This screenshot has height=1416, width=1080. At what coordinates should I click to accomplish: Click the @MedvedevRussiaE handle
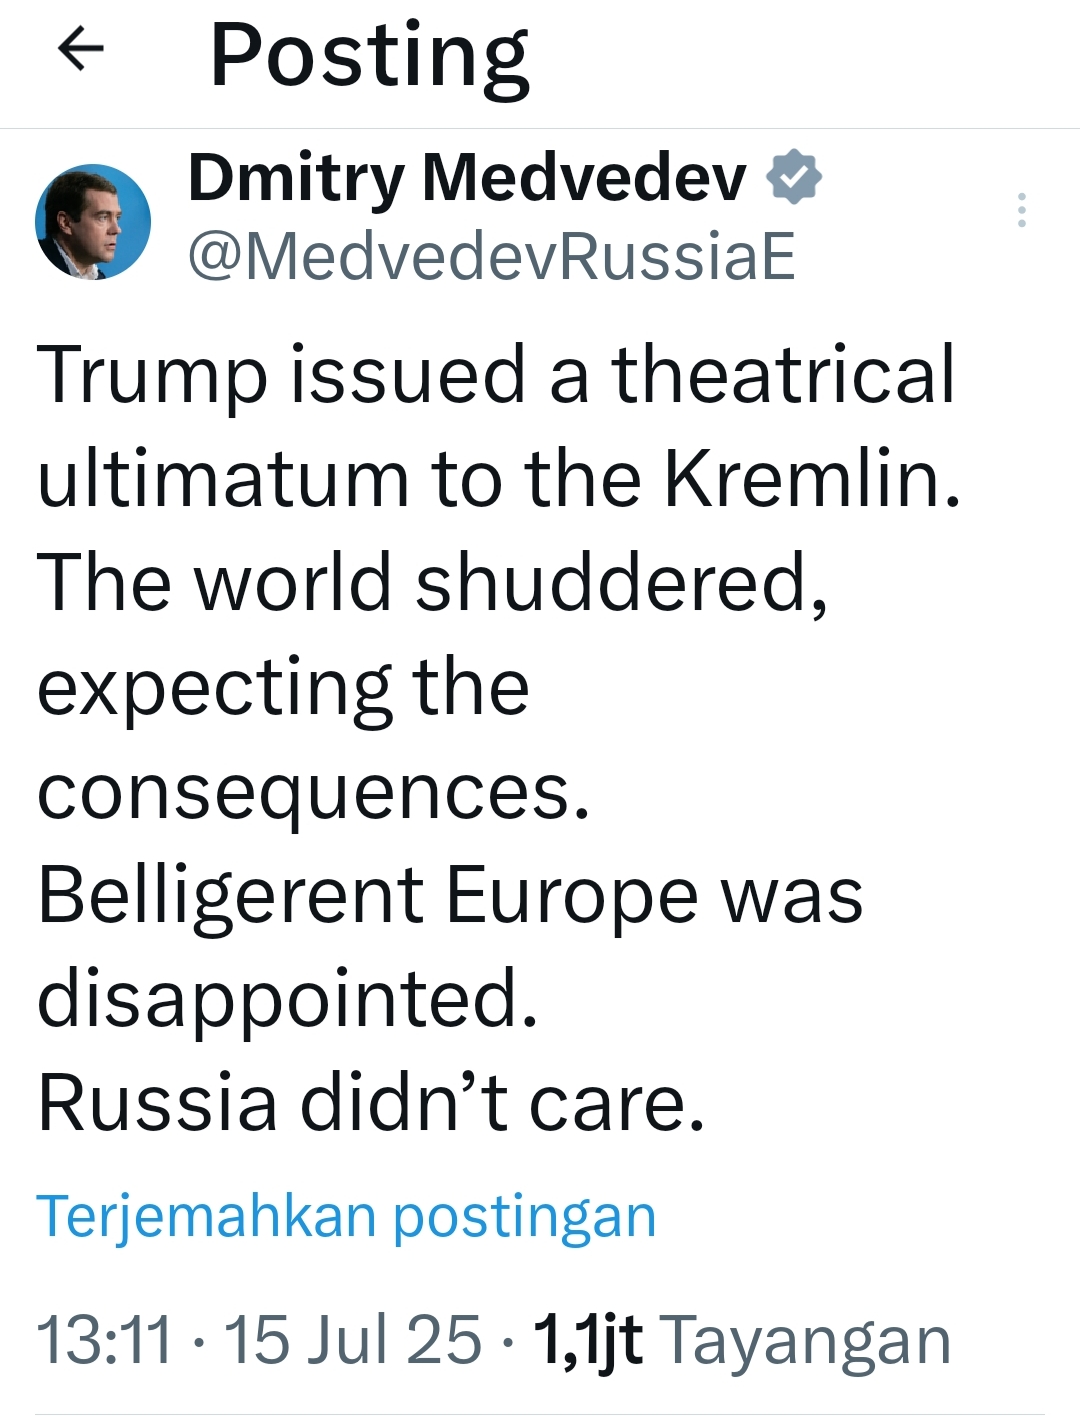pyautogui.click(x=491, y=256)
